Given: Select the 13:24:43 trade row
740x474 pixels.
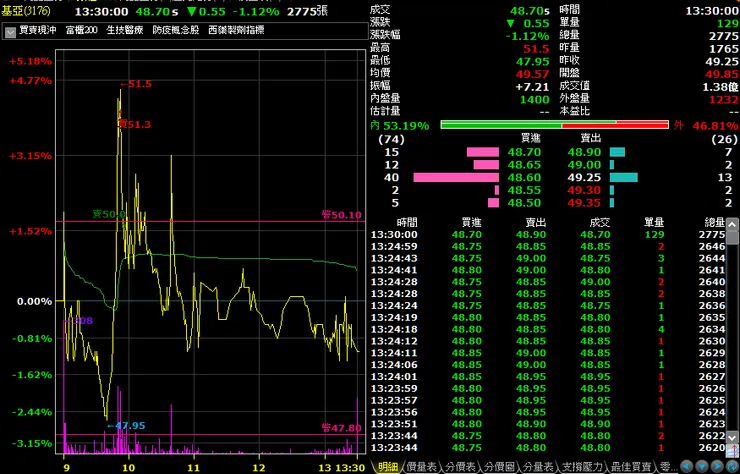Looking at the screenshot, I should point(547,258).
